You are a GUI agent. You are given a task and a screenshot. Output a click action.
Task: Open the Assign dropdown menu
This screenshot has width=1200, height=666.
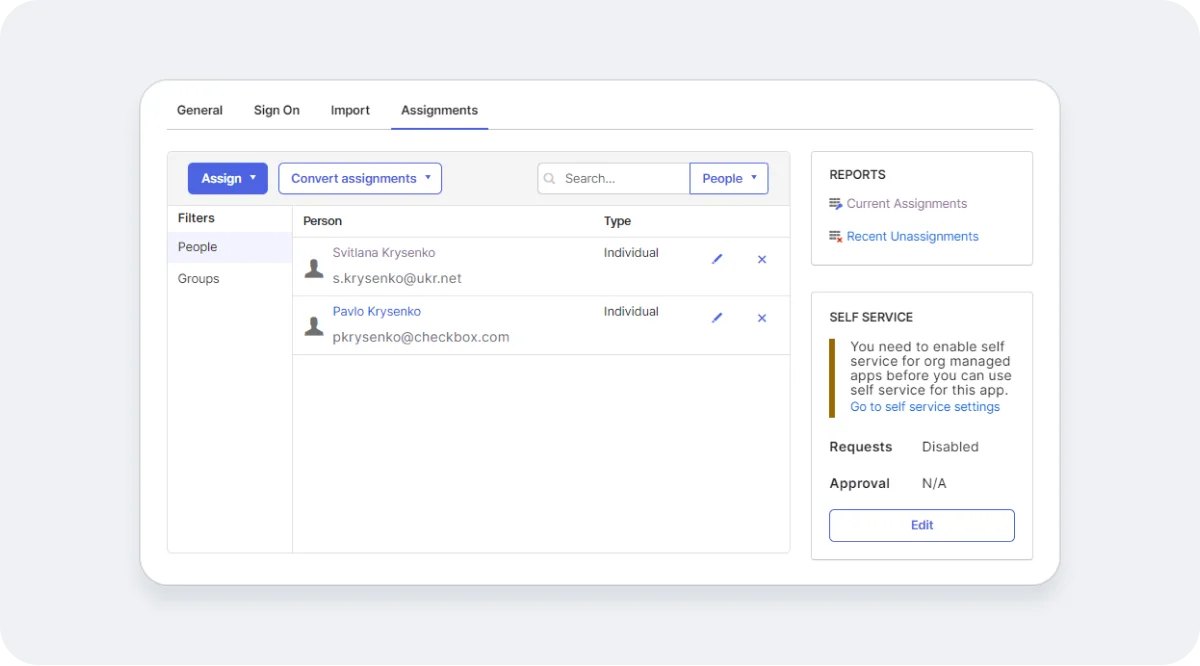click(227, 178)
